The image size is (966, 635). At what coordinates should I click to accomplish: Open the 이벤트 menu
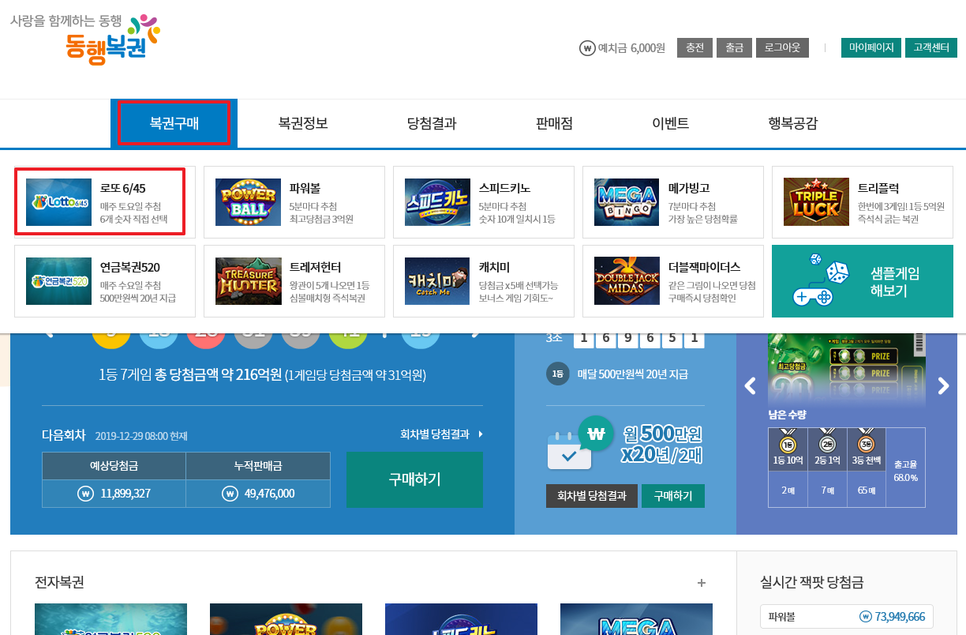[670, 123]
